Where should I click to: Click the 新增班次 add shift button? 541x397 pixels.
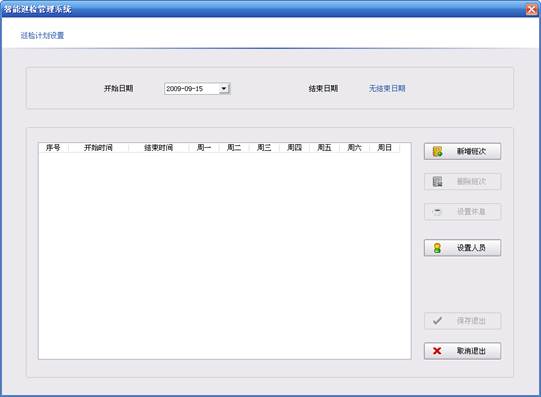coord(462,151)
